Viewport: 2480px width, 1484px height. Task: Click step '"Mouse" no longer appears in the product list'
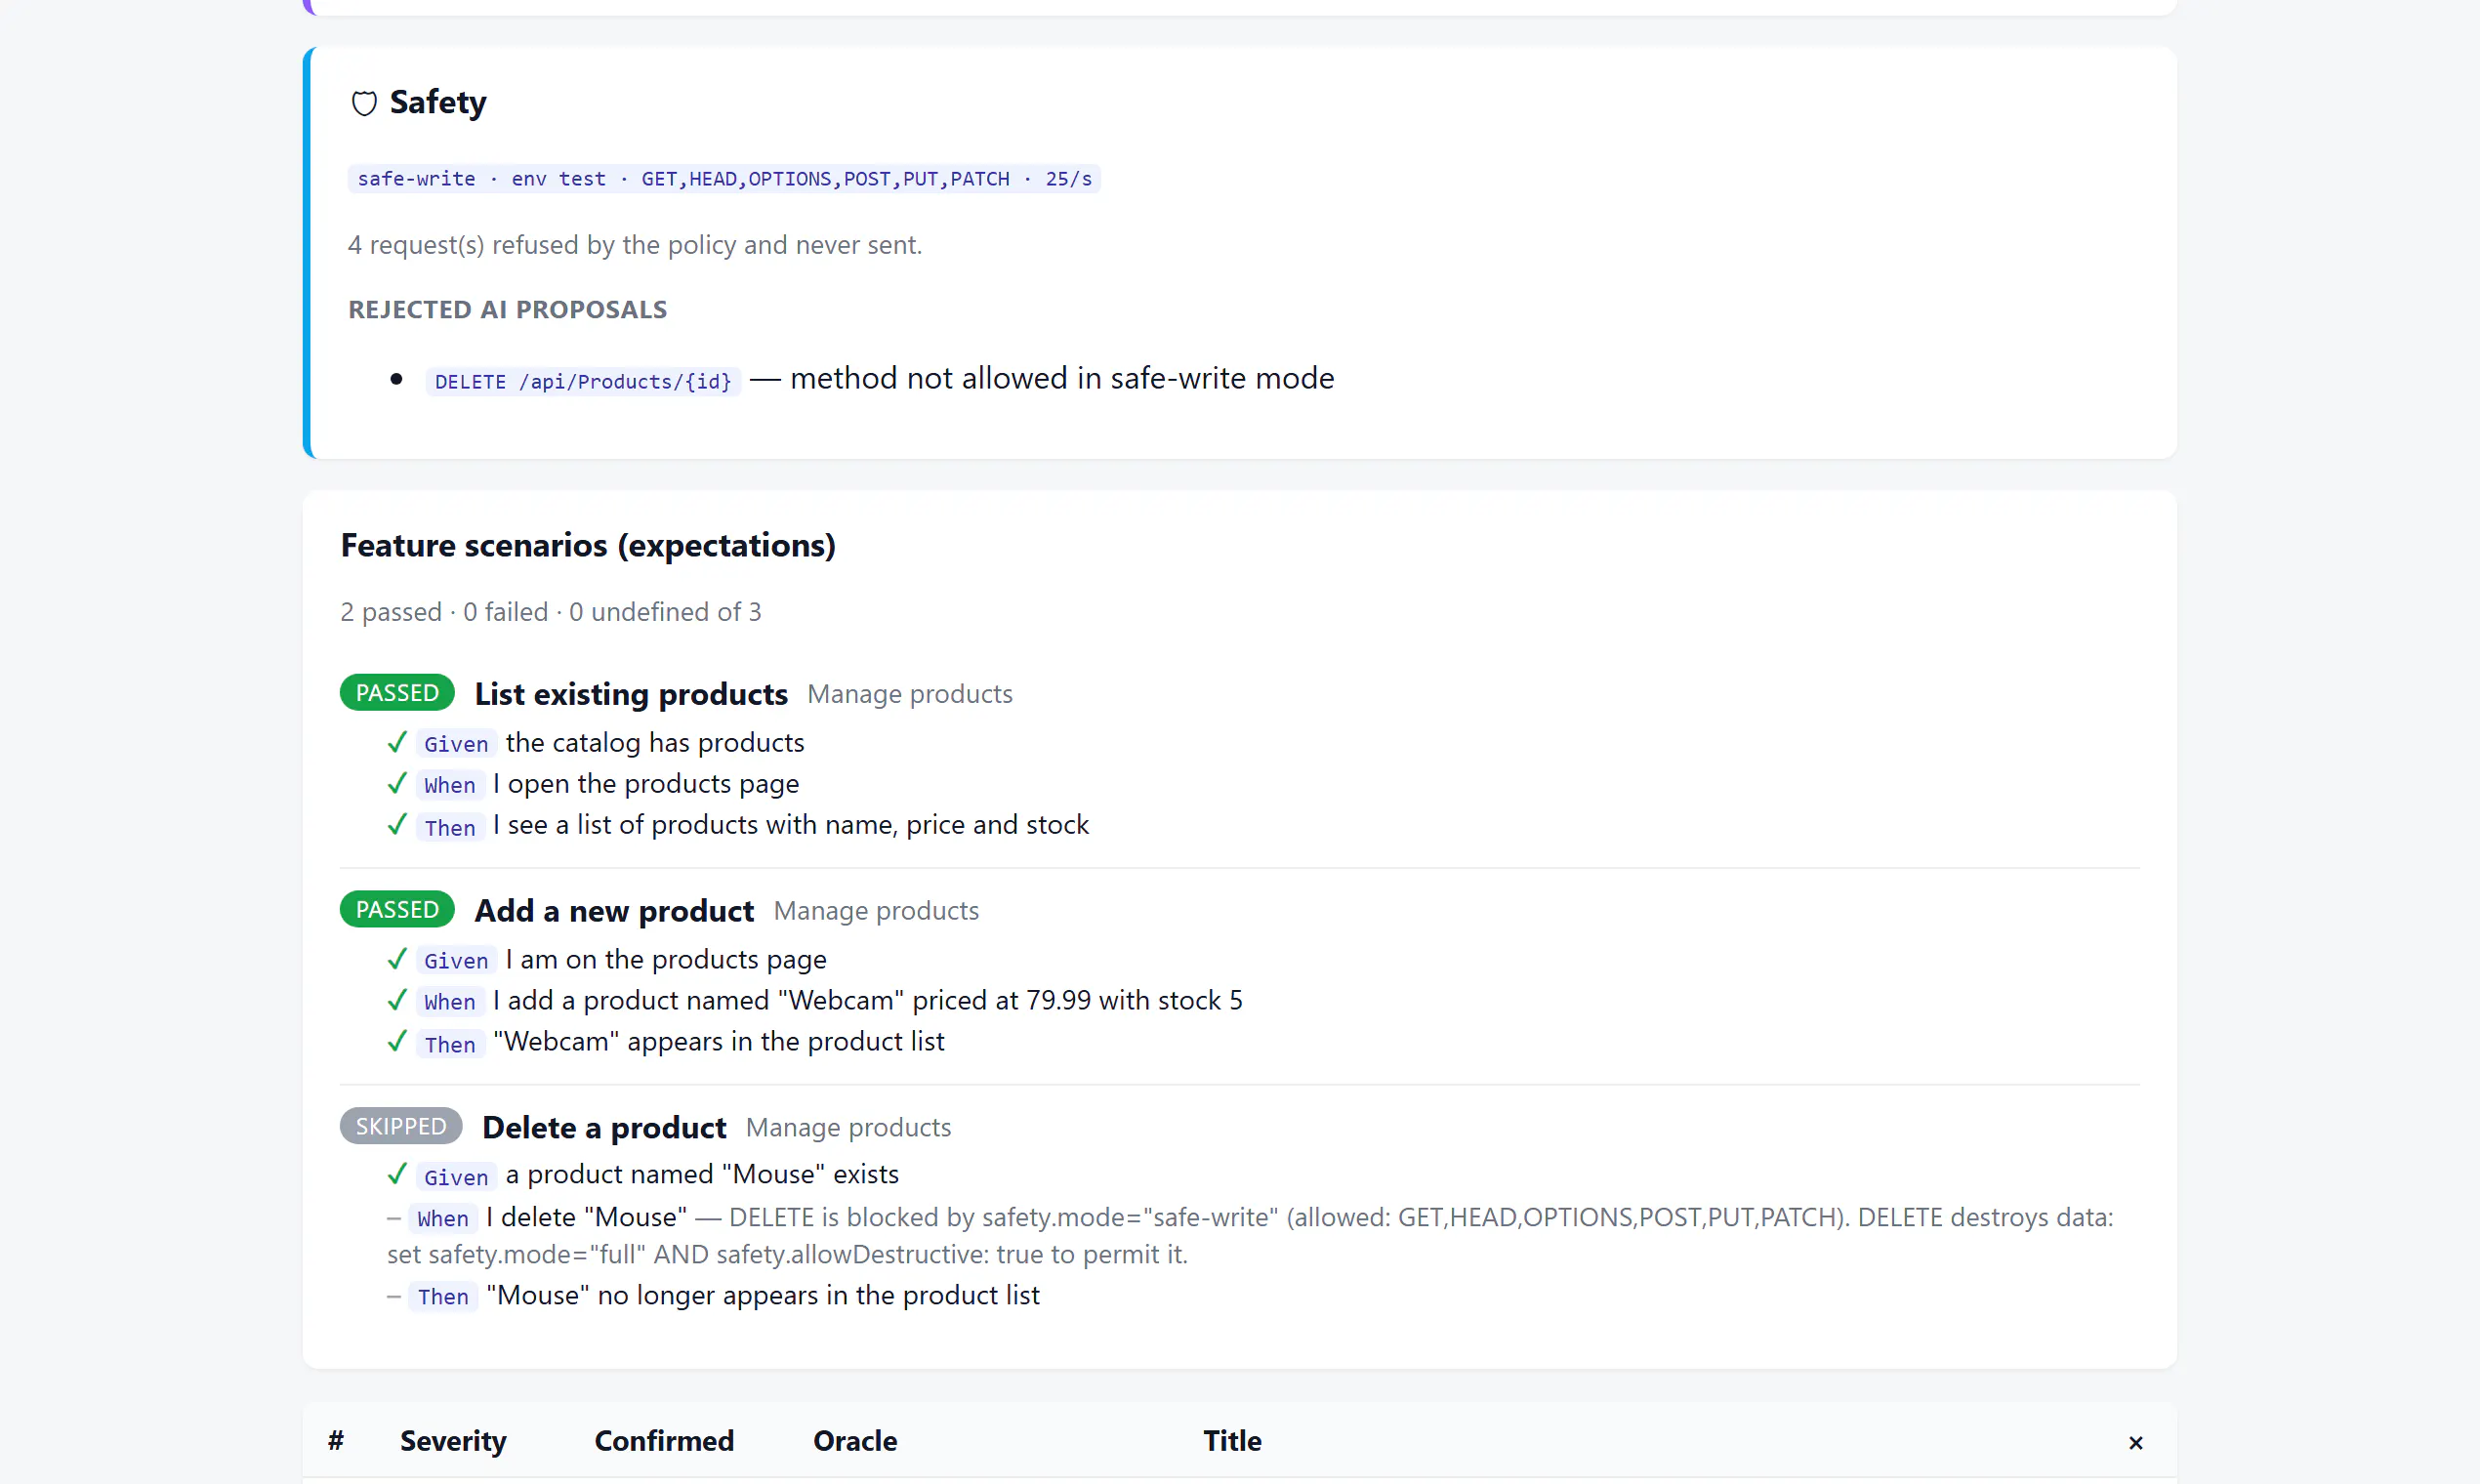click(x=763, y=1296)
